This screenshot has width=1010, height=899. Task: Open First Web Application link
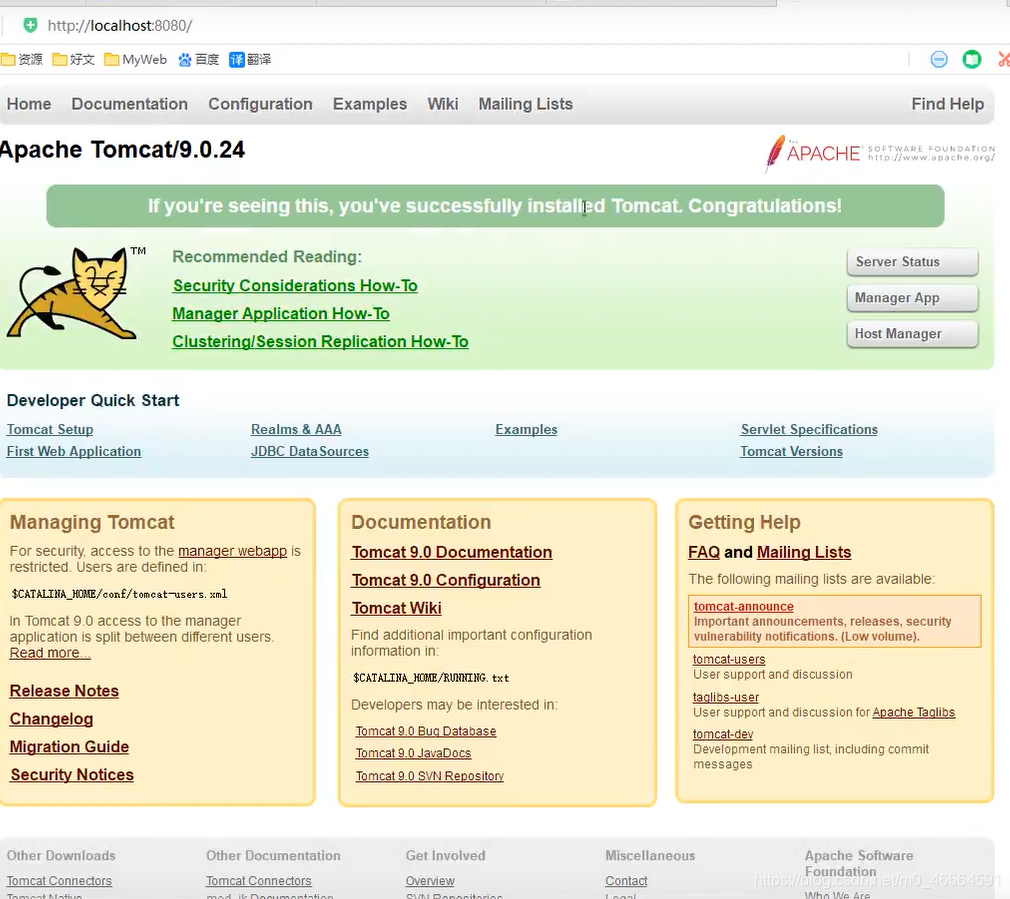(73, 451)
